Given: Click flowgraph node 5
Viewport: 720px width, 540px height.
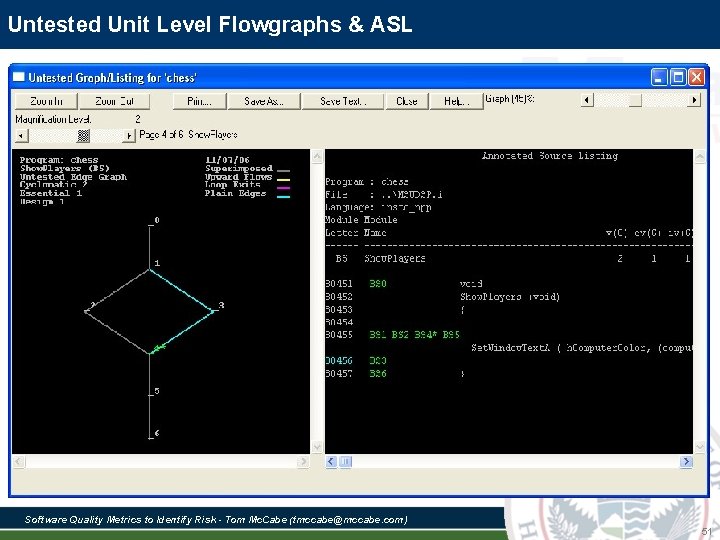Looking at the screenshot, I should (157, 391).
